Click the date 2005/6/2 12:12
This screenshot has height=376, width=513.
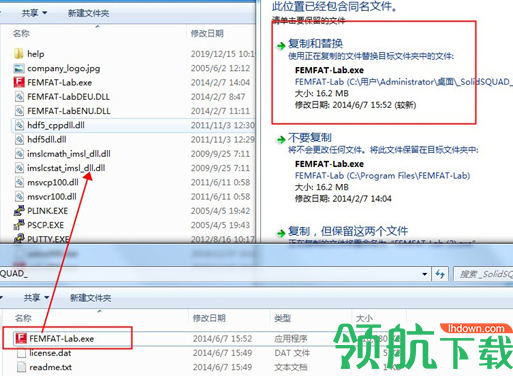220,68
